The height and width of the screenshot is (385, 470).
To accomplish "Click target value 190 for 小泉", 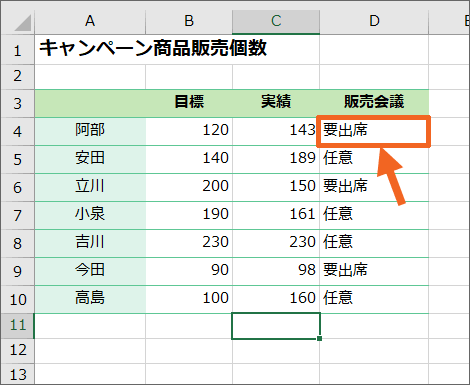I will 189,215.
